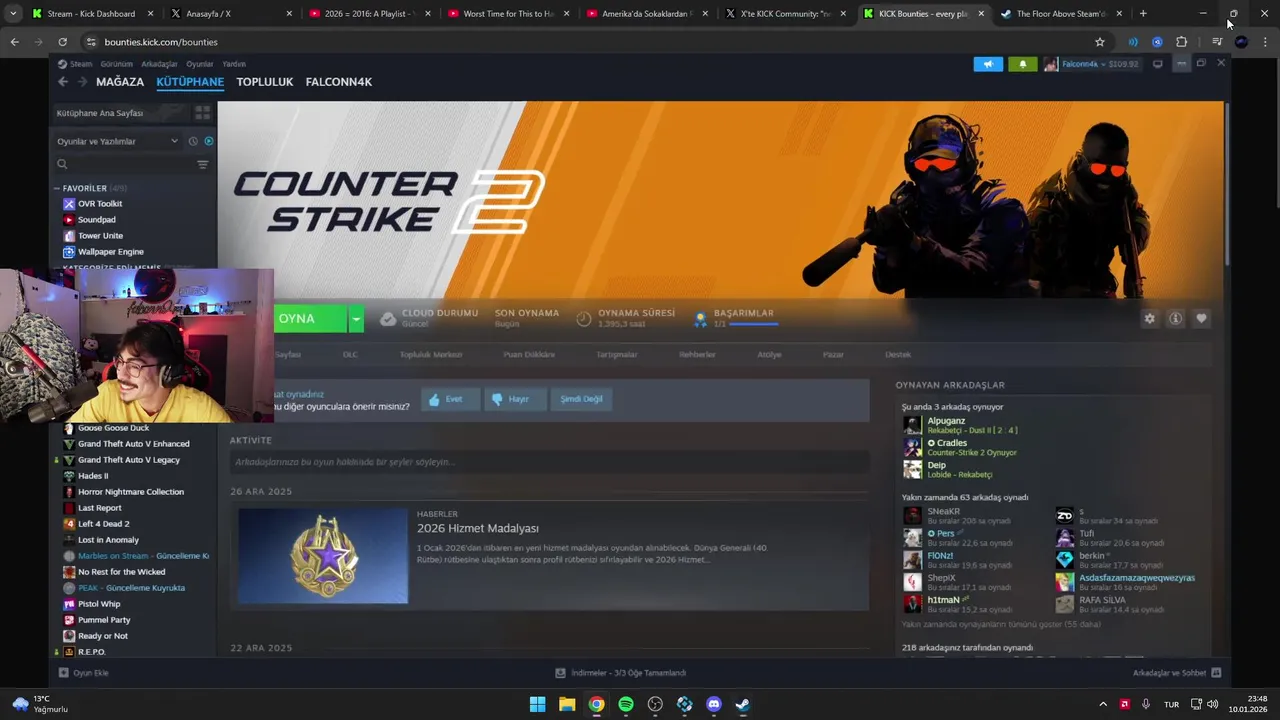The image size is (1280, 720).
Task: Open Arkadaşlar menu
Action: [159, 64]
